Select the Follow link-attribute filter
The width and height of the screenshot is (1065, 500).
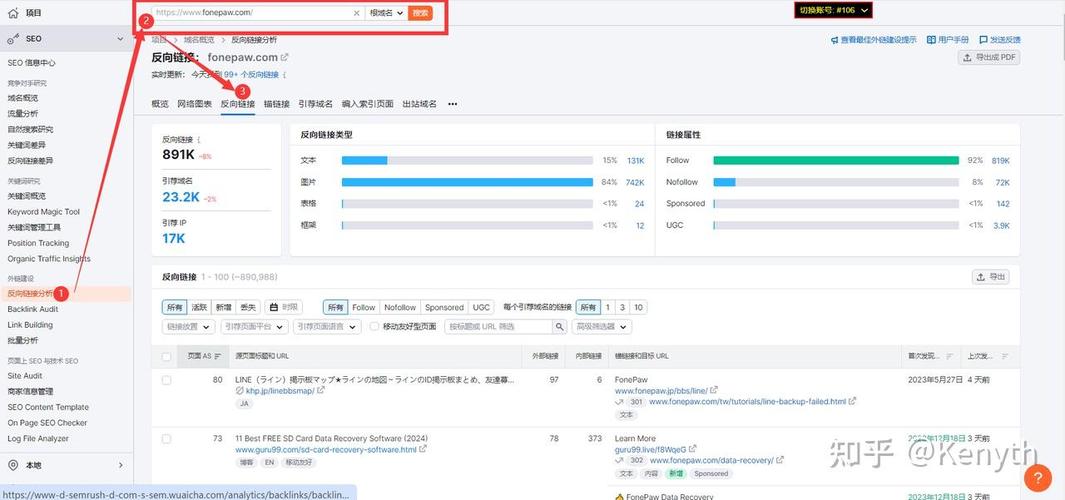pyautogui.click(x=363, y=307)
